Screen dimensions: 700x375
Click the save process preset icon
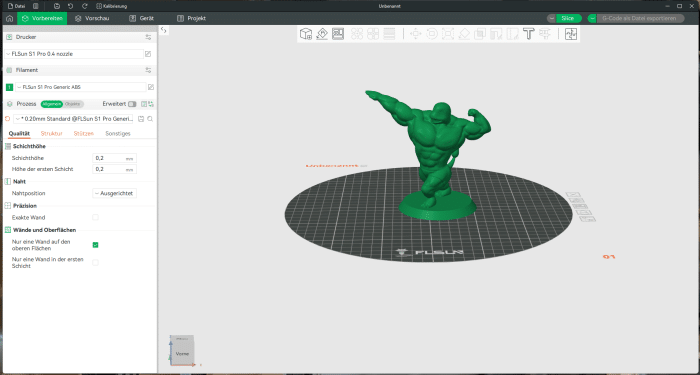click(141, 119)
